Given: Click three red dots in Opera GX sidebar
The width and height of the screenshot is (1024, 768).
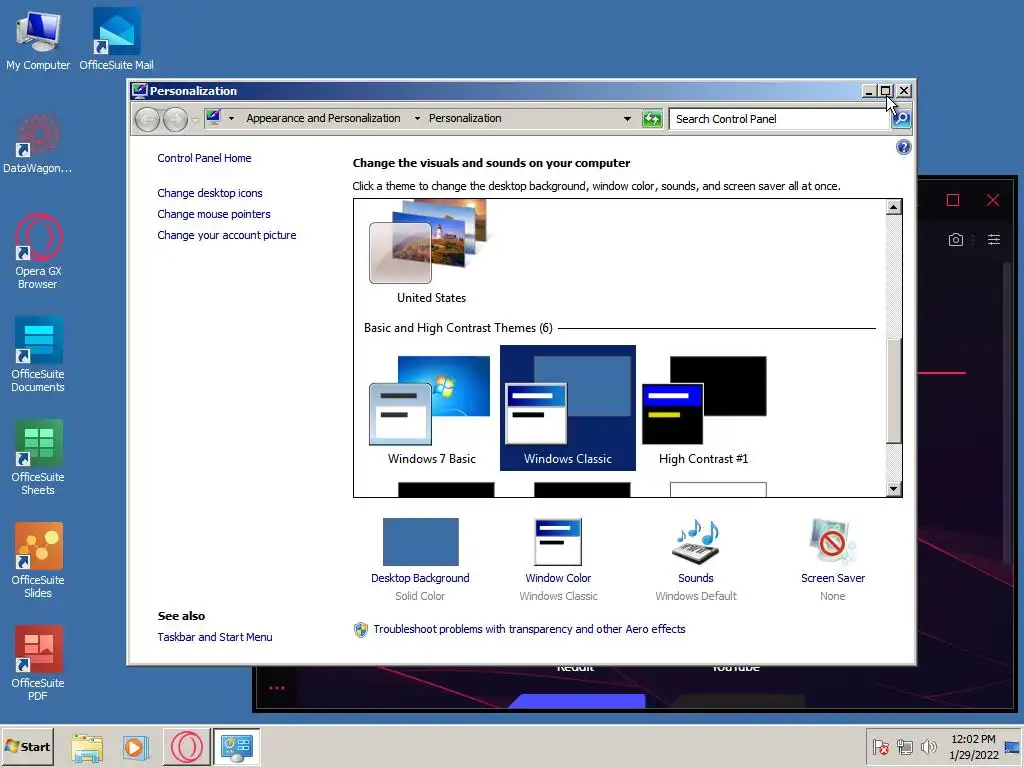Looking at the screenshot, I should 277,688.
